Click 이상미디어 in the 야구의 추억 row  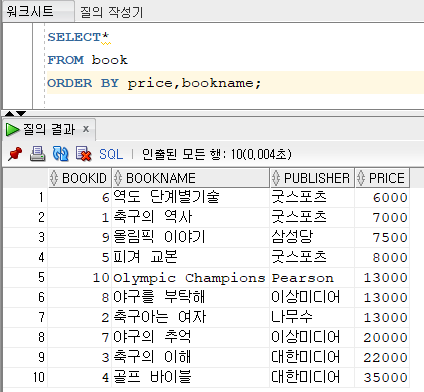pyautogui.click(x=312, y=337)
